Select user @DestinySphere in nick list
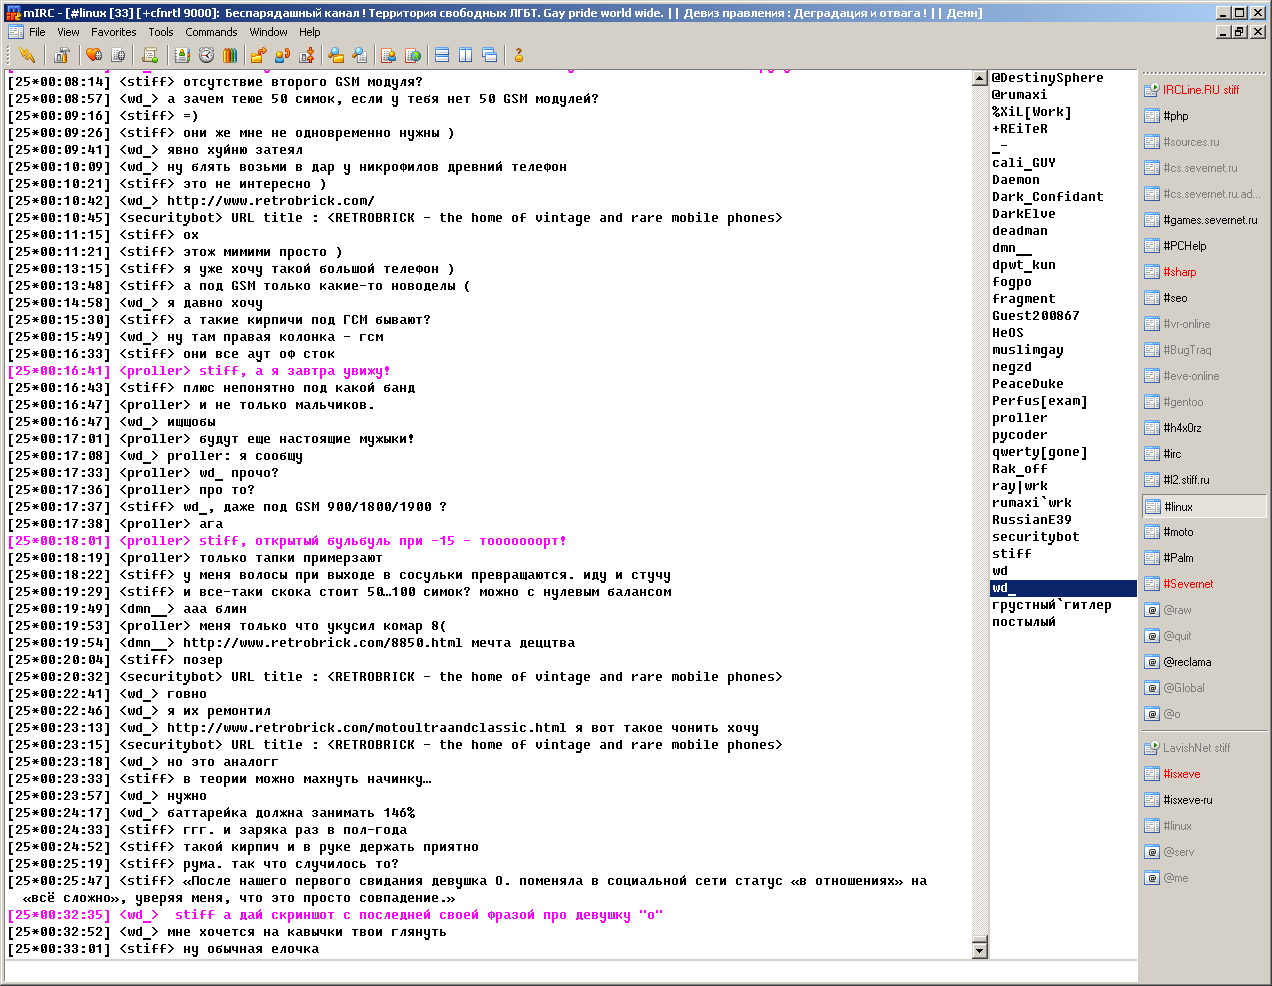 (1047, 78)
